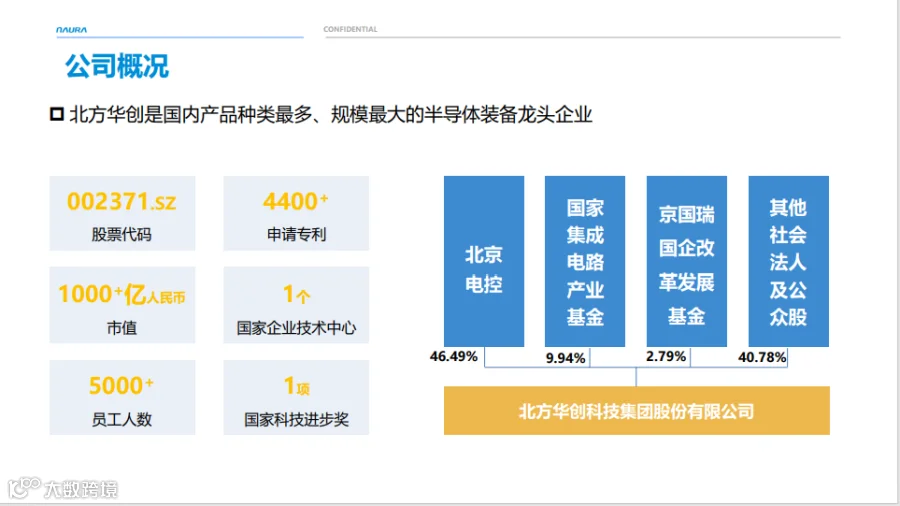Select the 国家科技进步奖 label
Viewport: 900px width, 506px height.
(x=296, y=419)
